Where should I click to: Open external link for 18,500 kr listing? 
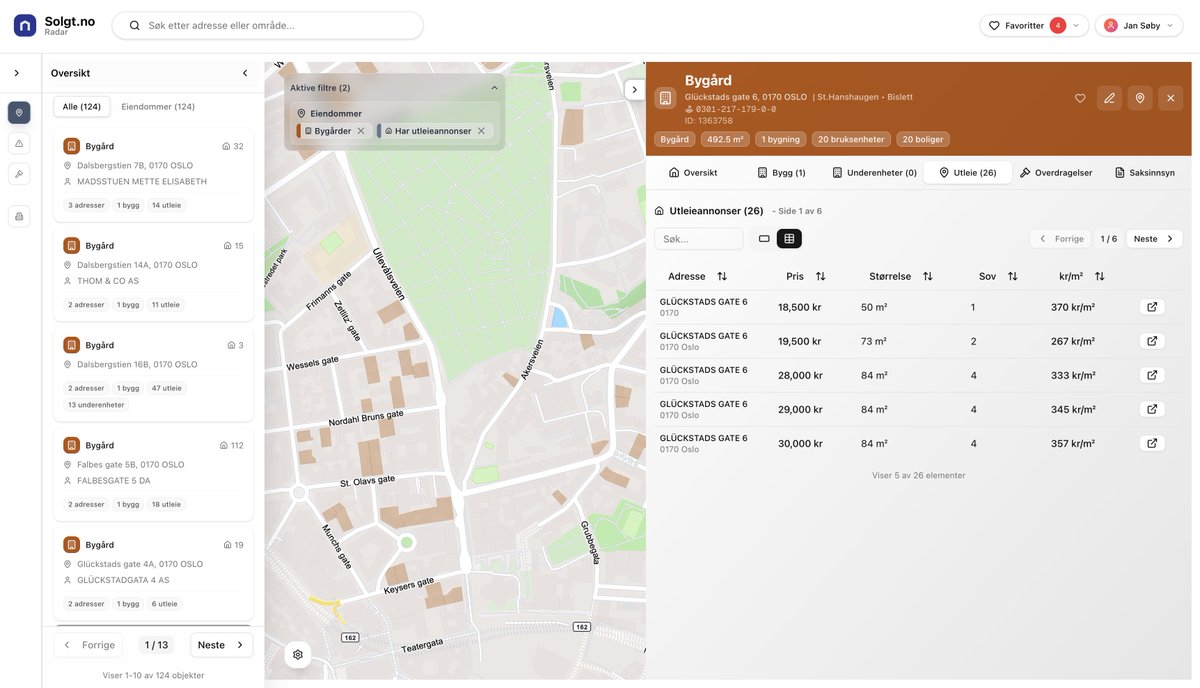[1152, 307]
